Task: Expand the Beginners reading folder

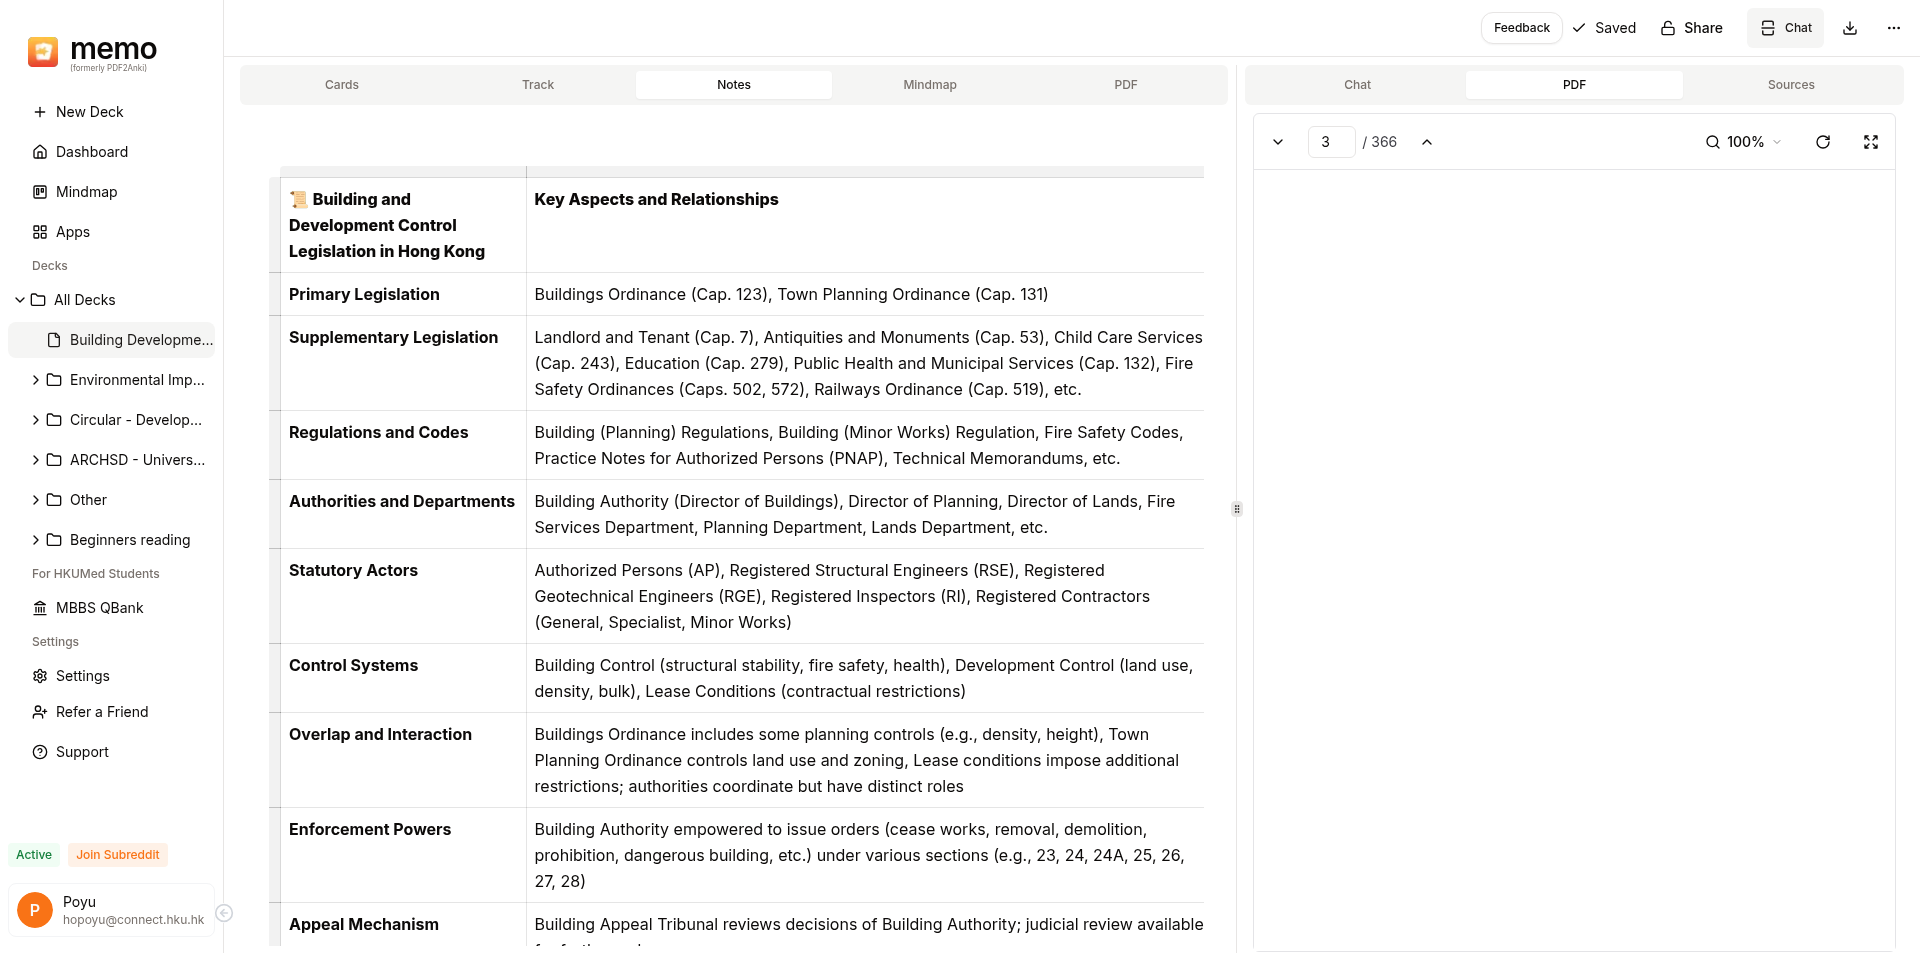Action: tap(36, 540)
